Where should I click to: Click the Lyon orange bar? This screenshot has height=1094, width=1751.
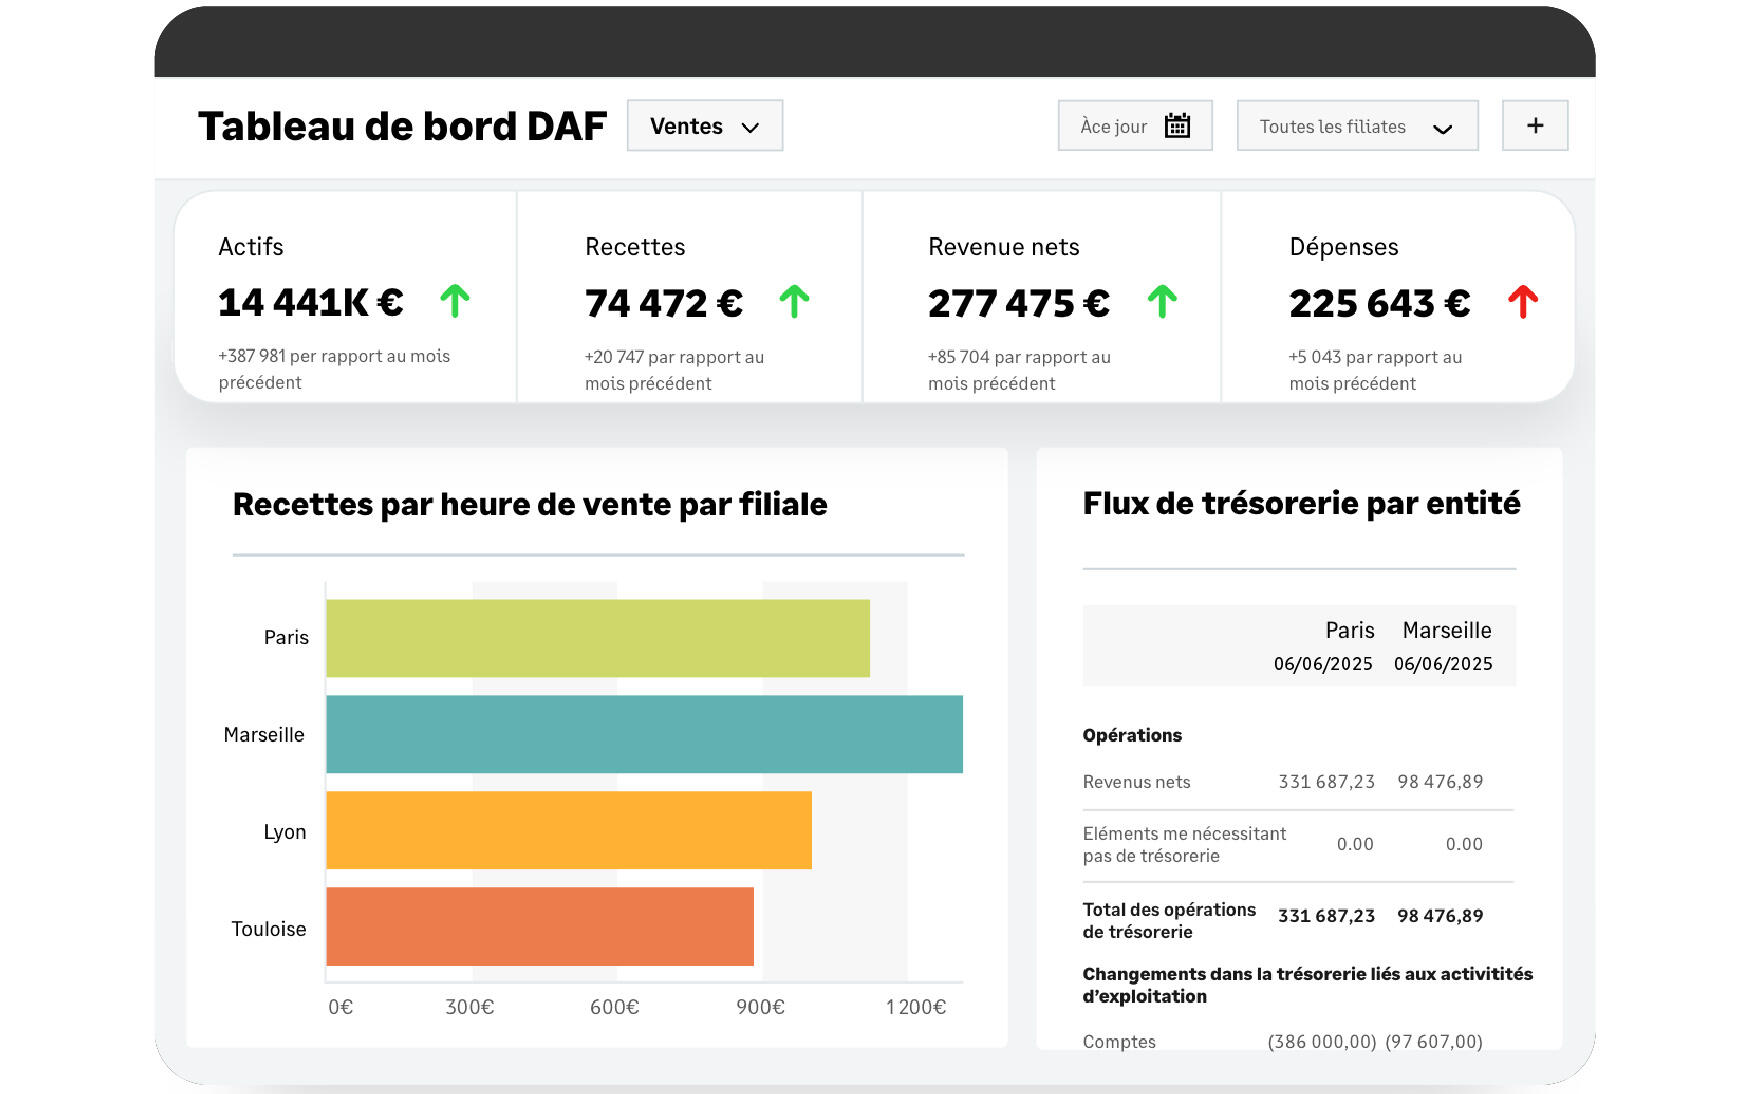tap(569, 830)
